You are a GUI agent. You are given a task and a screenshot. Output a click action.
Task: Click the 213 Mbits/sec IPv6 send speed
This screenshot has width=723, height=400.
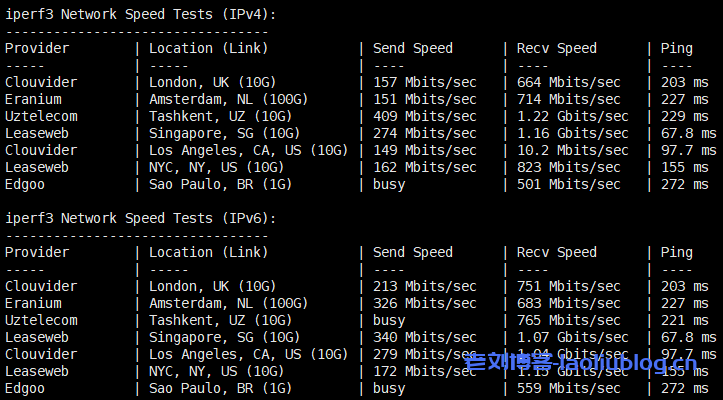point(424,286)
